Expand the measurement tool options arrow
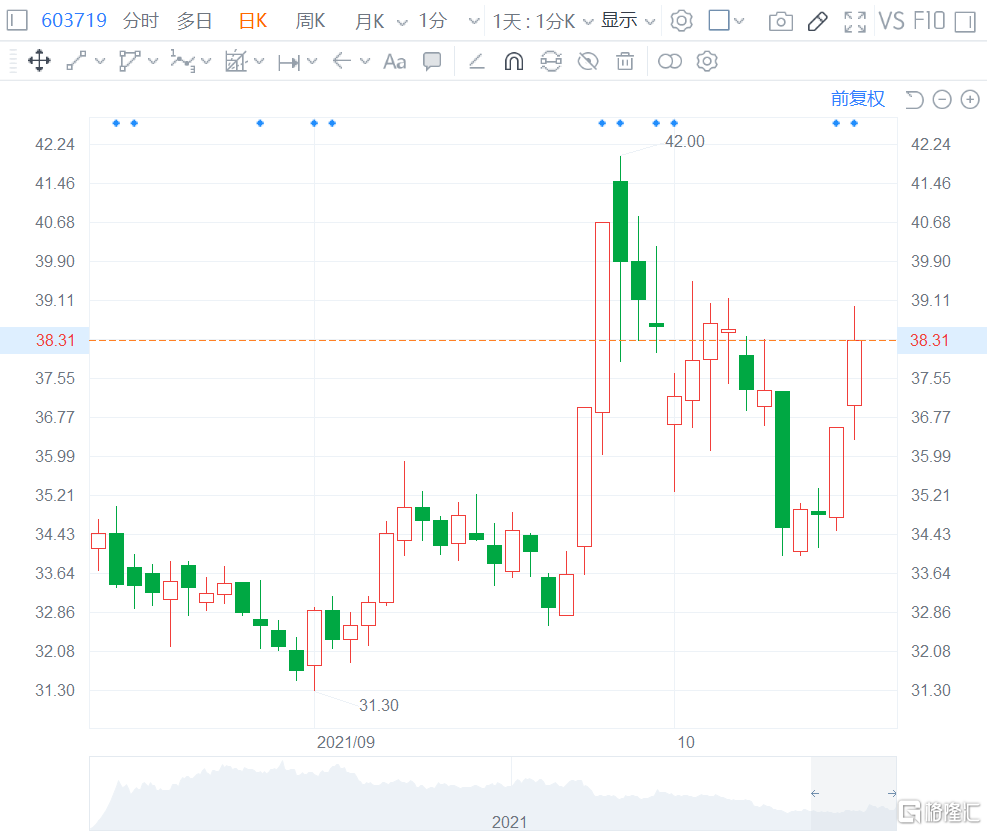 tap(259, 61)
